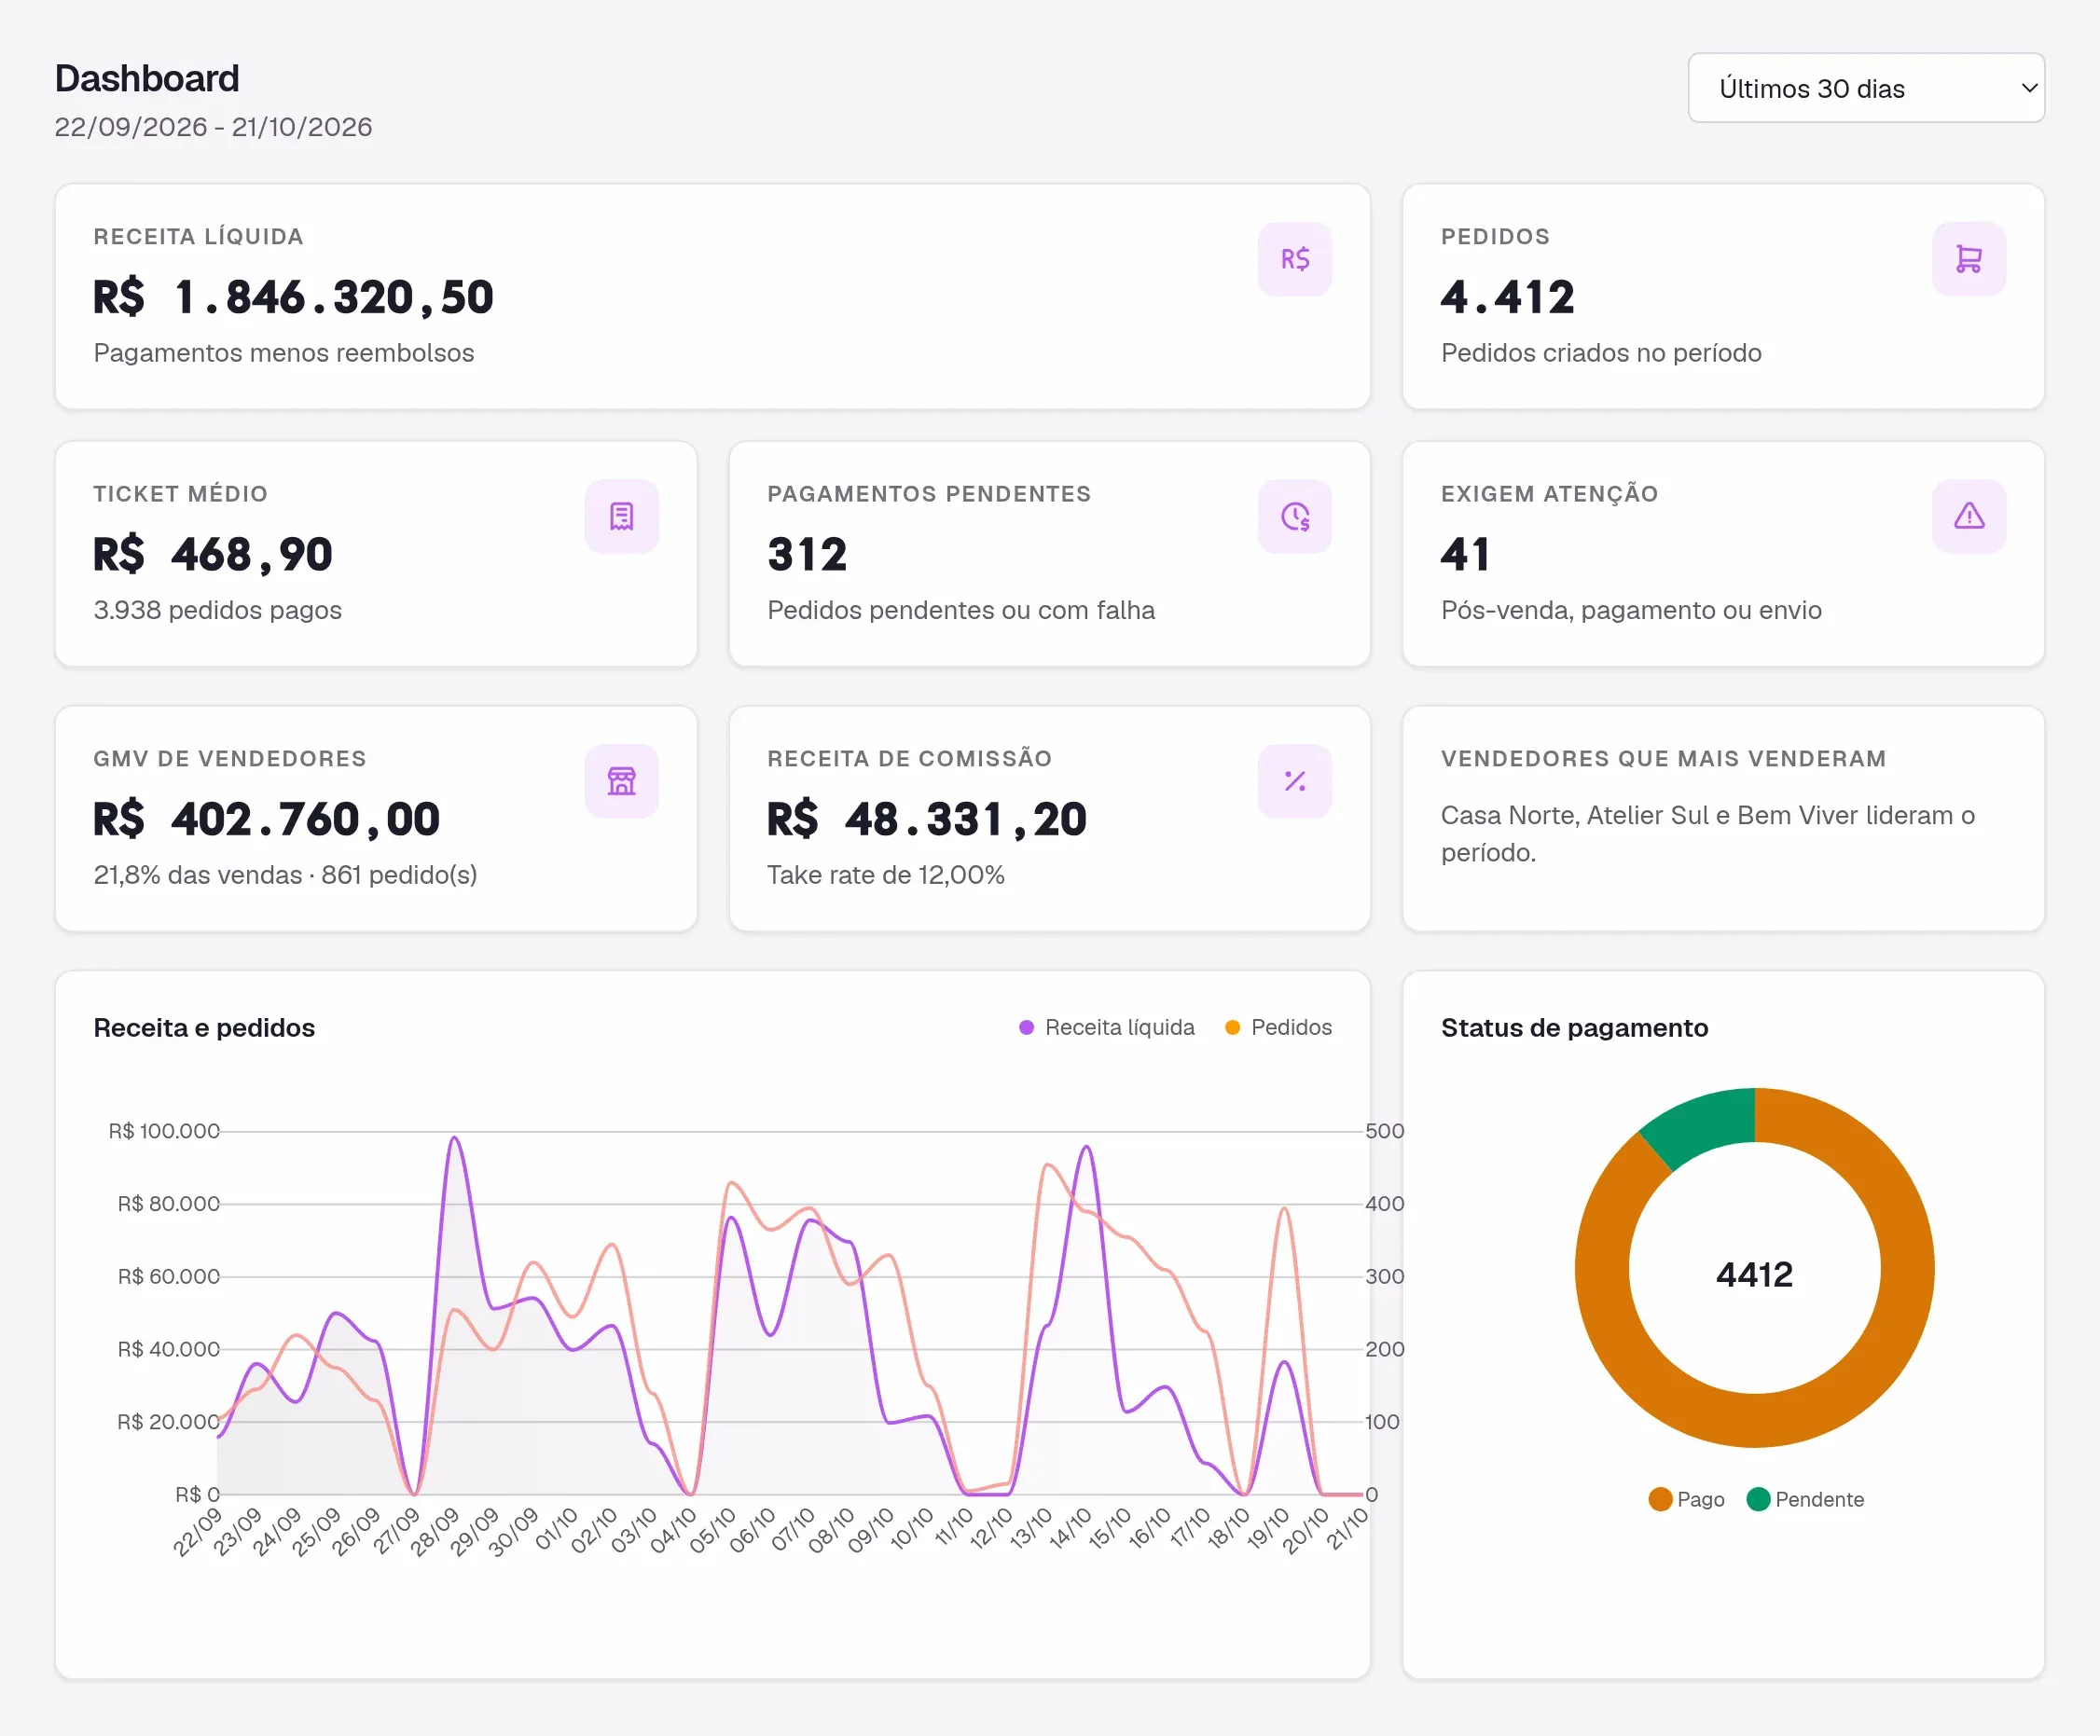
Task: Toggle the Receita líquida legend series
Action: pos(1106,1027)
